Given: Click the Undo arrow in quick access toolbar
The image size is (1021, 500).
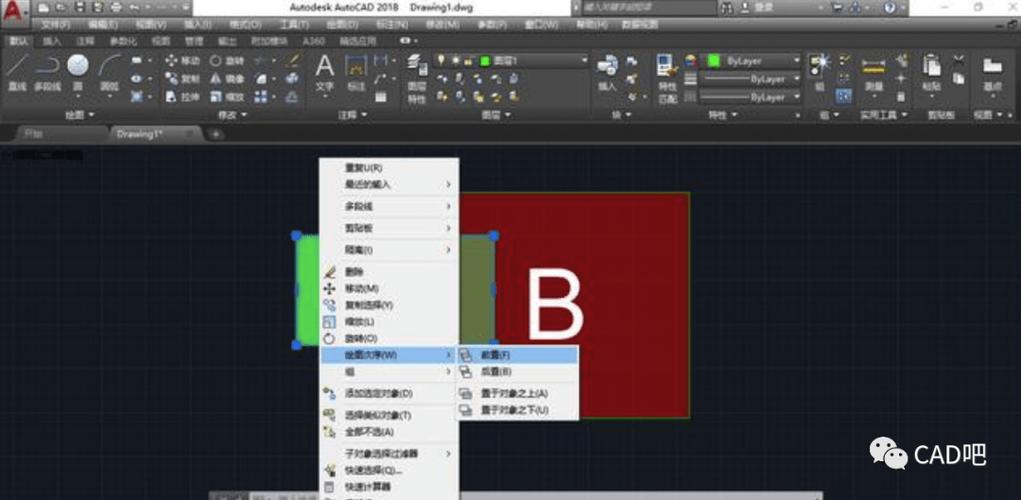Looking at the screenshot, I should click(x=134, y=8).
